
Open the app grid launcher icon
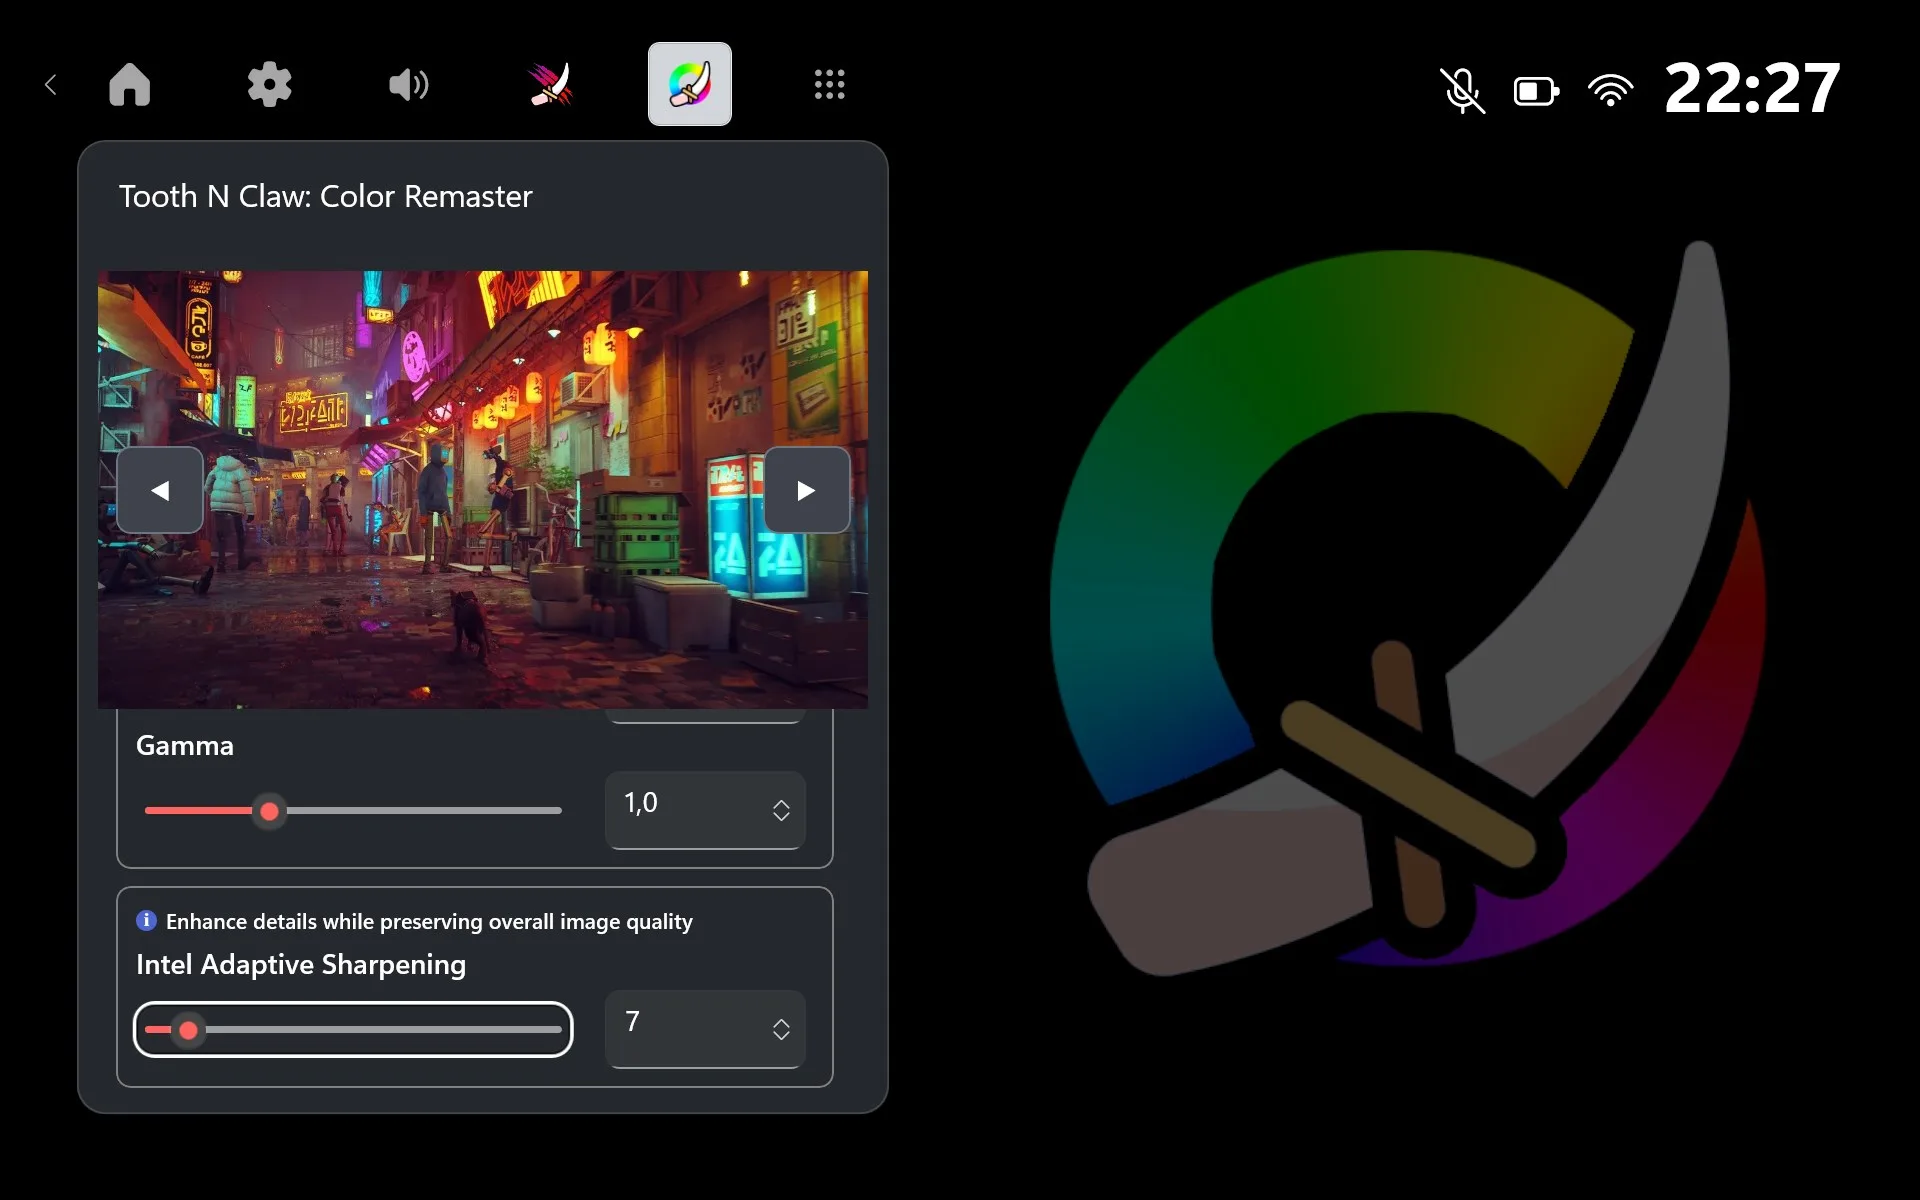[830, 85]
